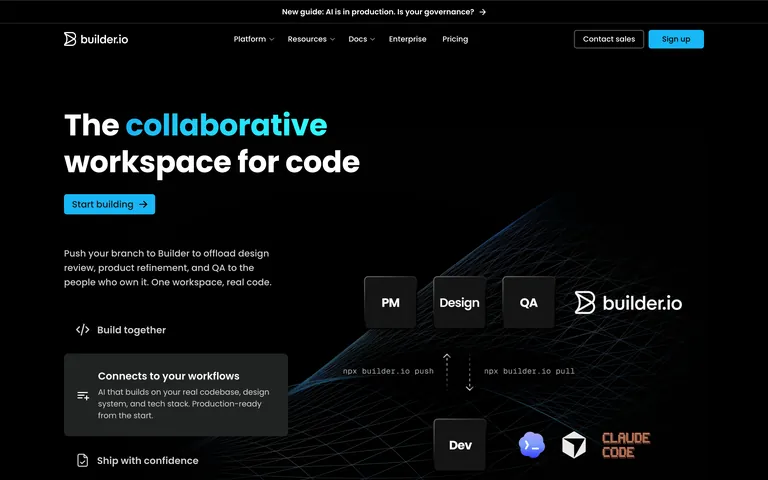
Task: Click the Claude Code logo
Action: pos(625,445)
